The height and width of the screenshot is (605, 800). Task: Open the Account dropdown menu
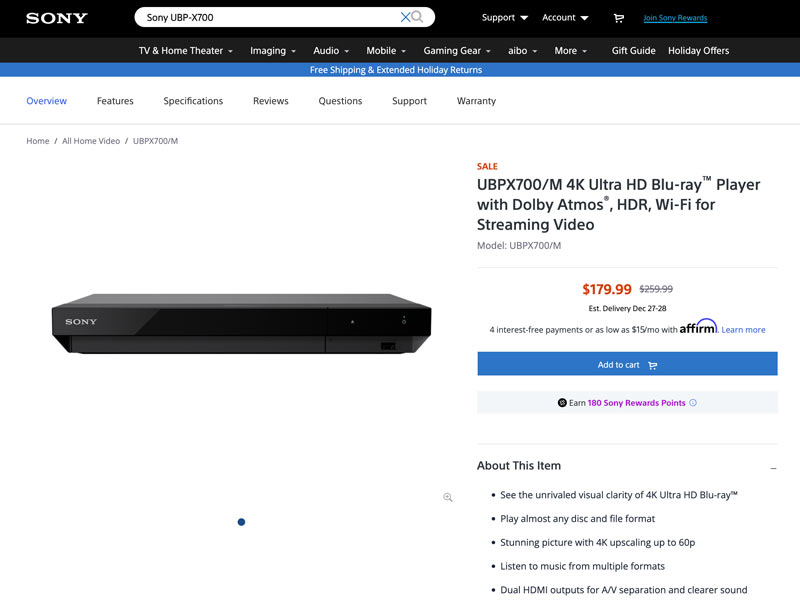pyautogui.click(x=563, y=17)
